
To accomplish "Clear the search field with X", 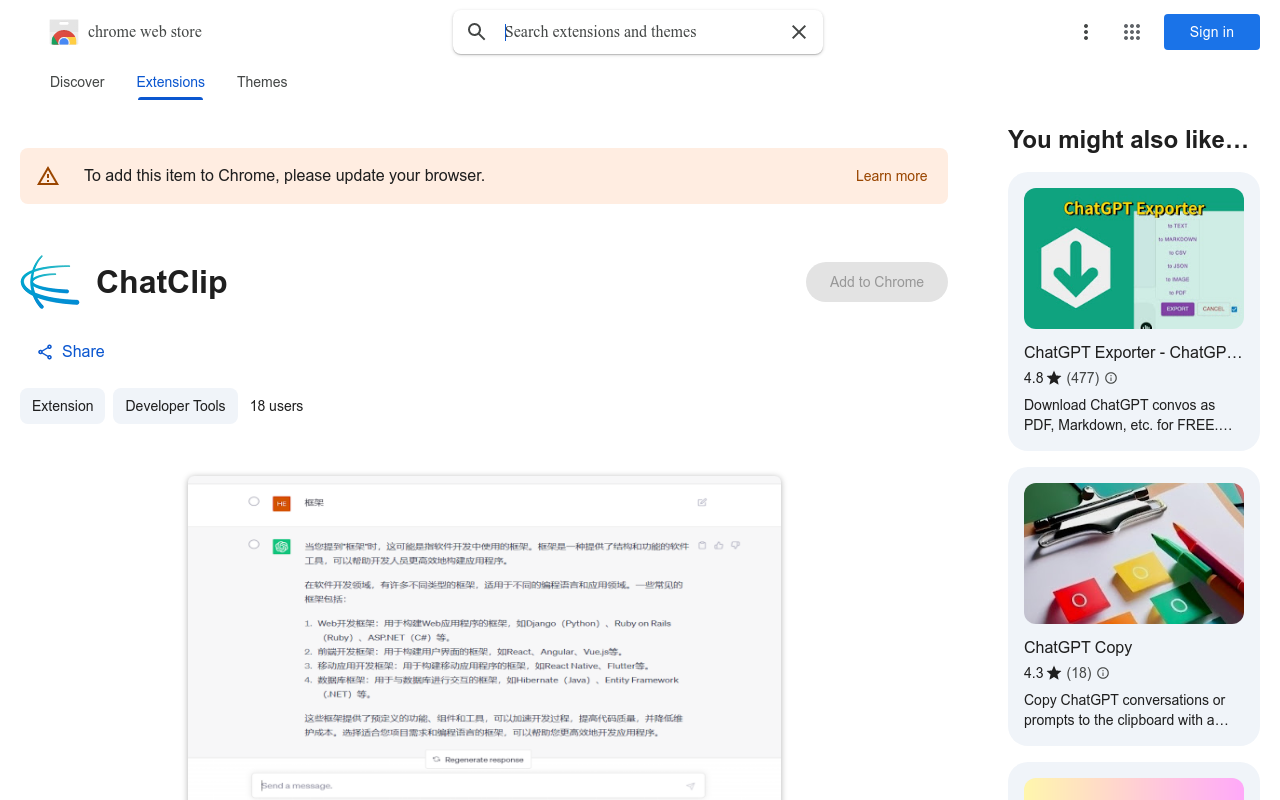I will click(x=799, y=32).
